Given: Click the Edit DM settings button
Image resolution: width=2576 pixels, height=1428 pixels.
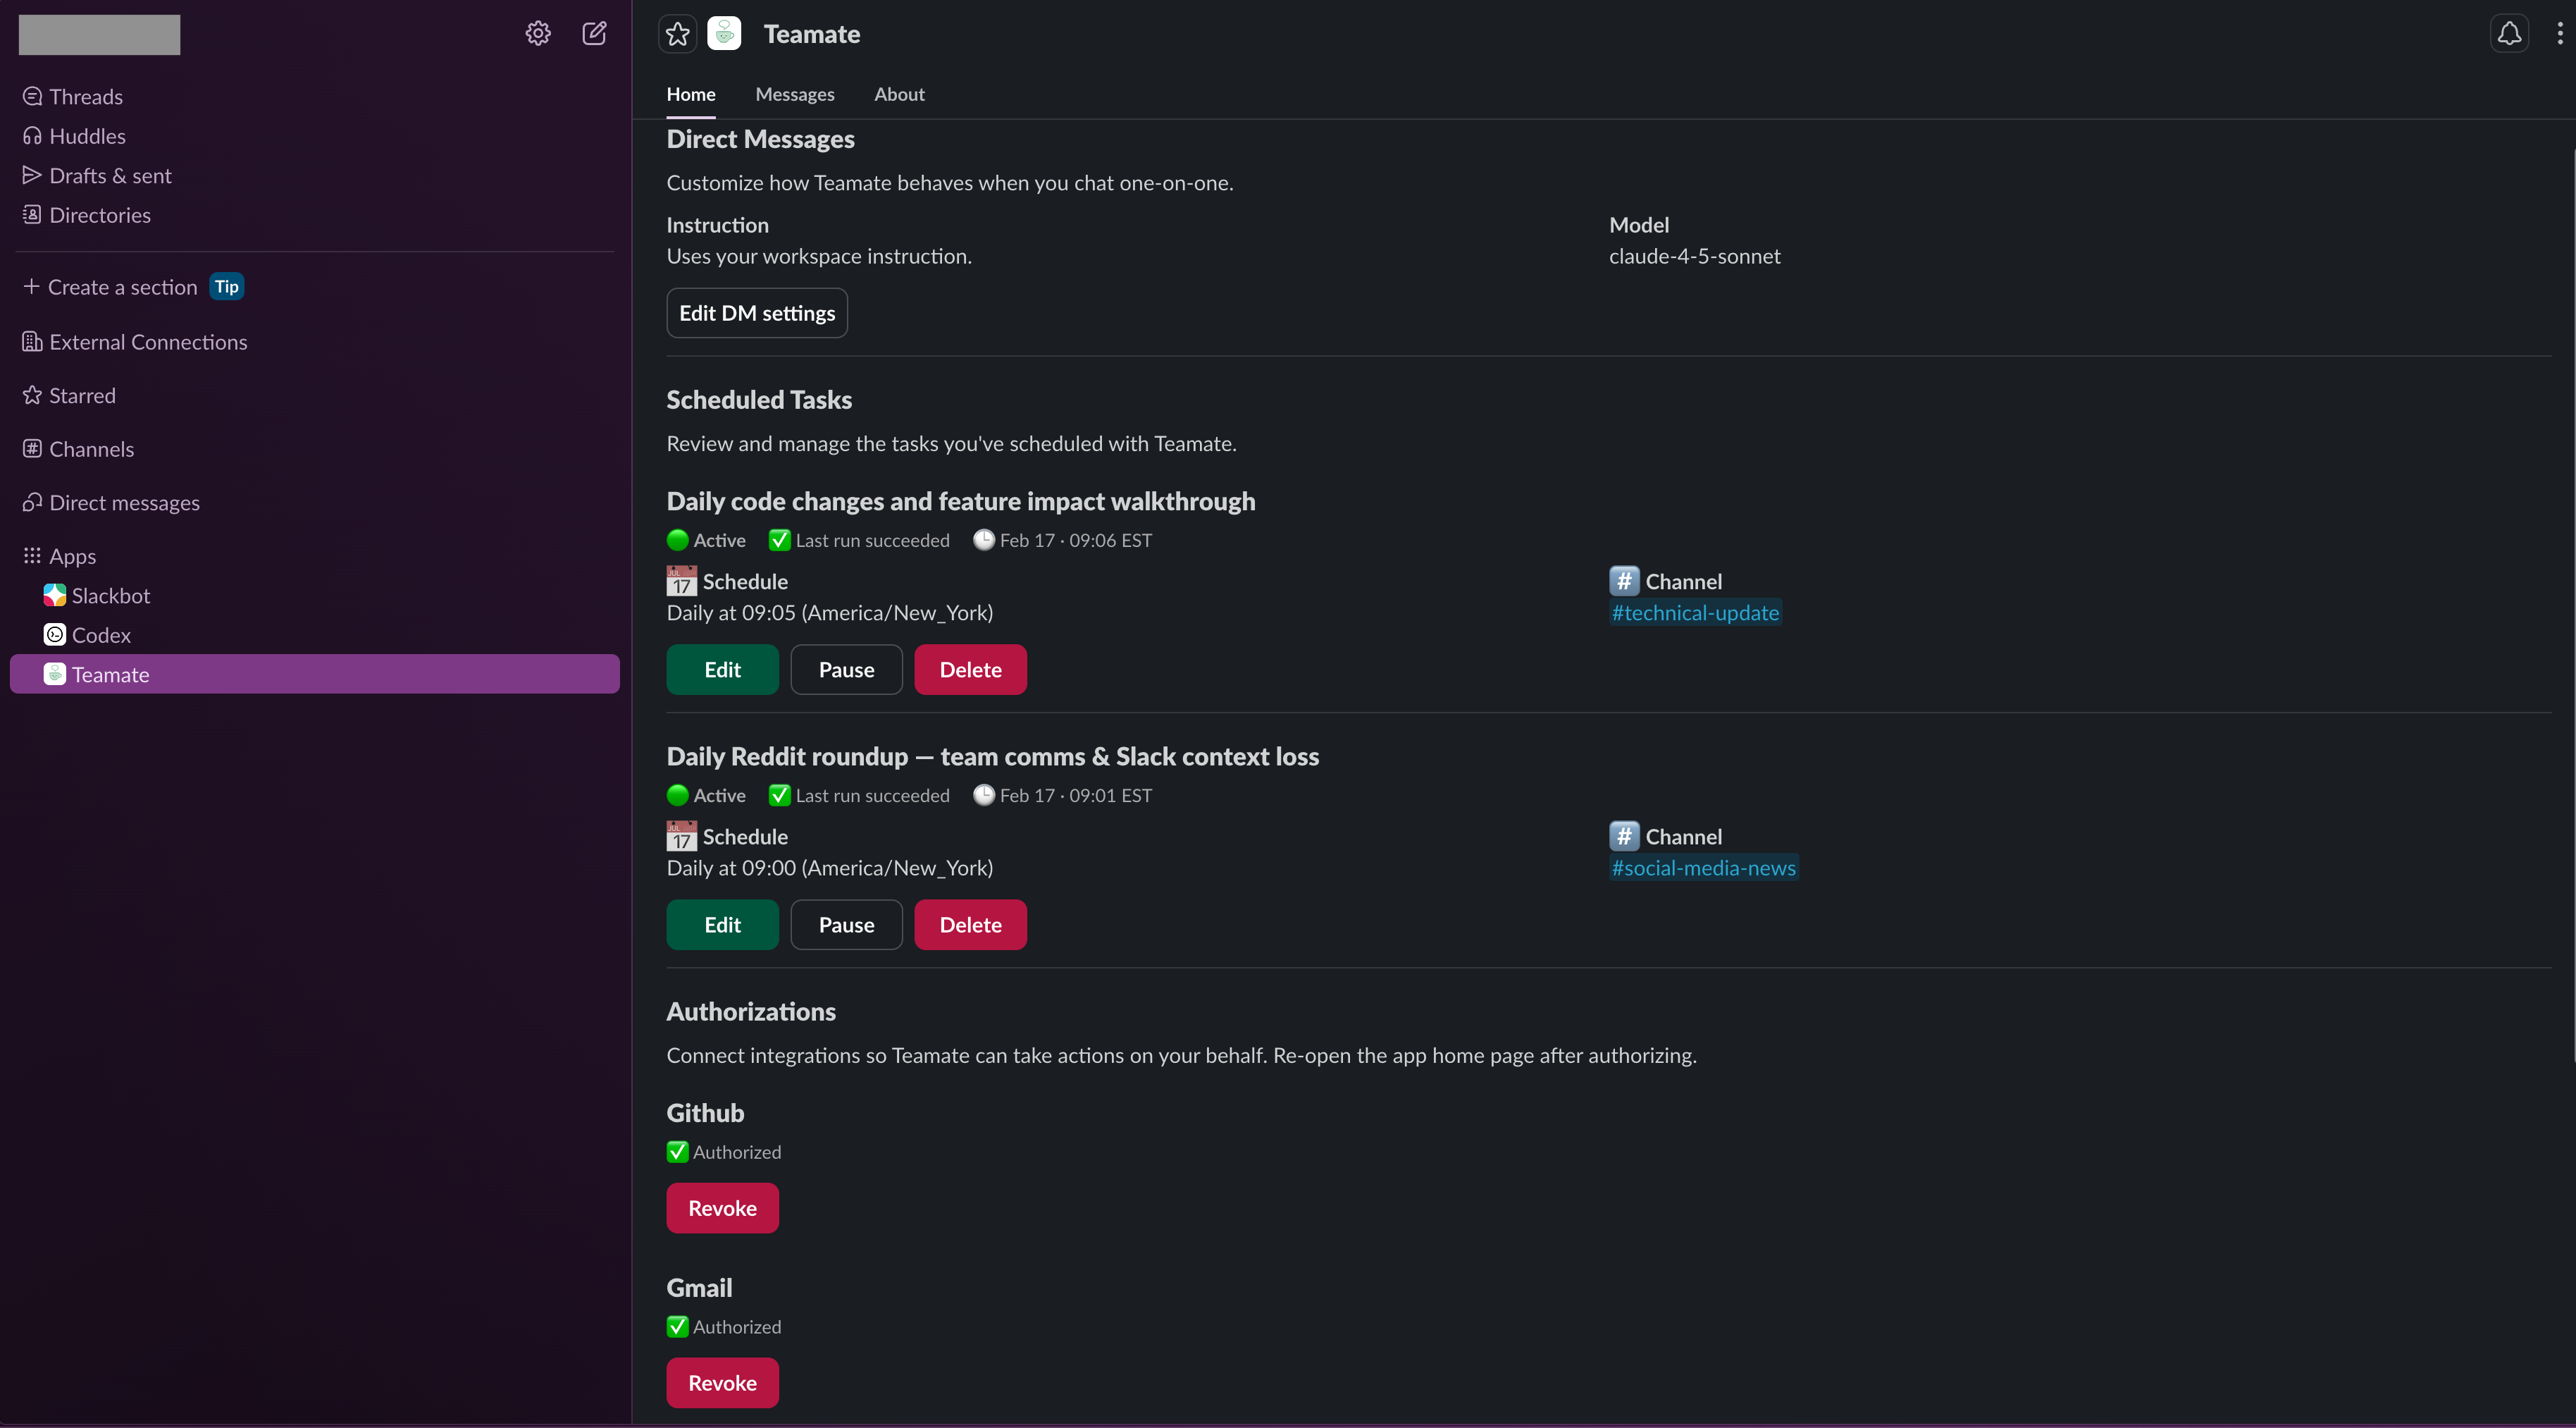Looking at the screenshot, I should pyautogui.click(x=756, y=312).
